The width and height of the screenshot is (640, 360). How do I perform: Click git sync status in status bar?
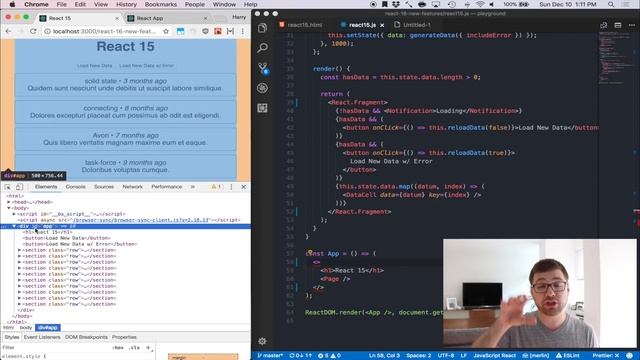pos(301,356)
